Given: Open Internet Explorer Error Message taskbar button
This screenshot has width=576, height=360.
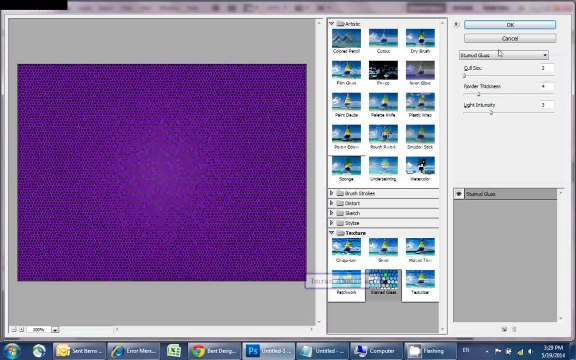Looking at the screenshot, I should point(134,351).
